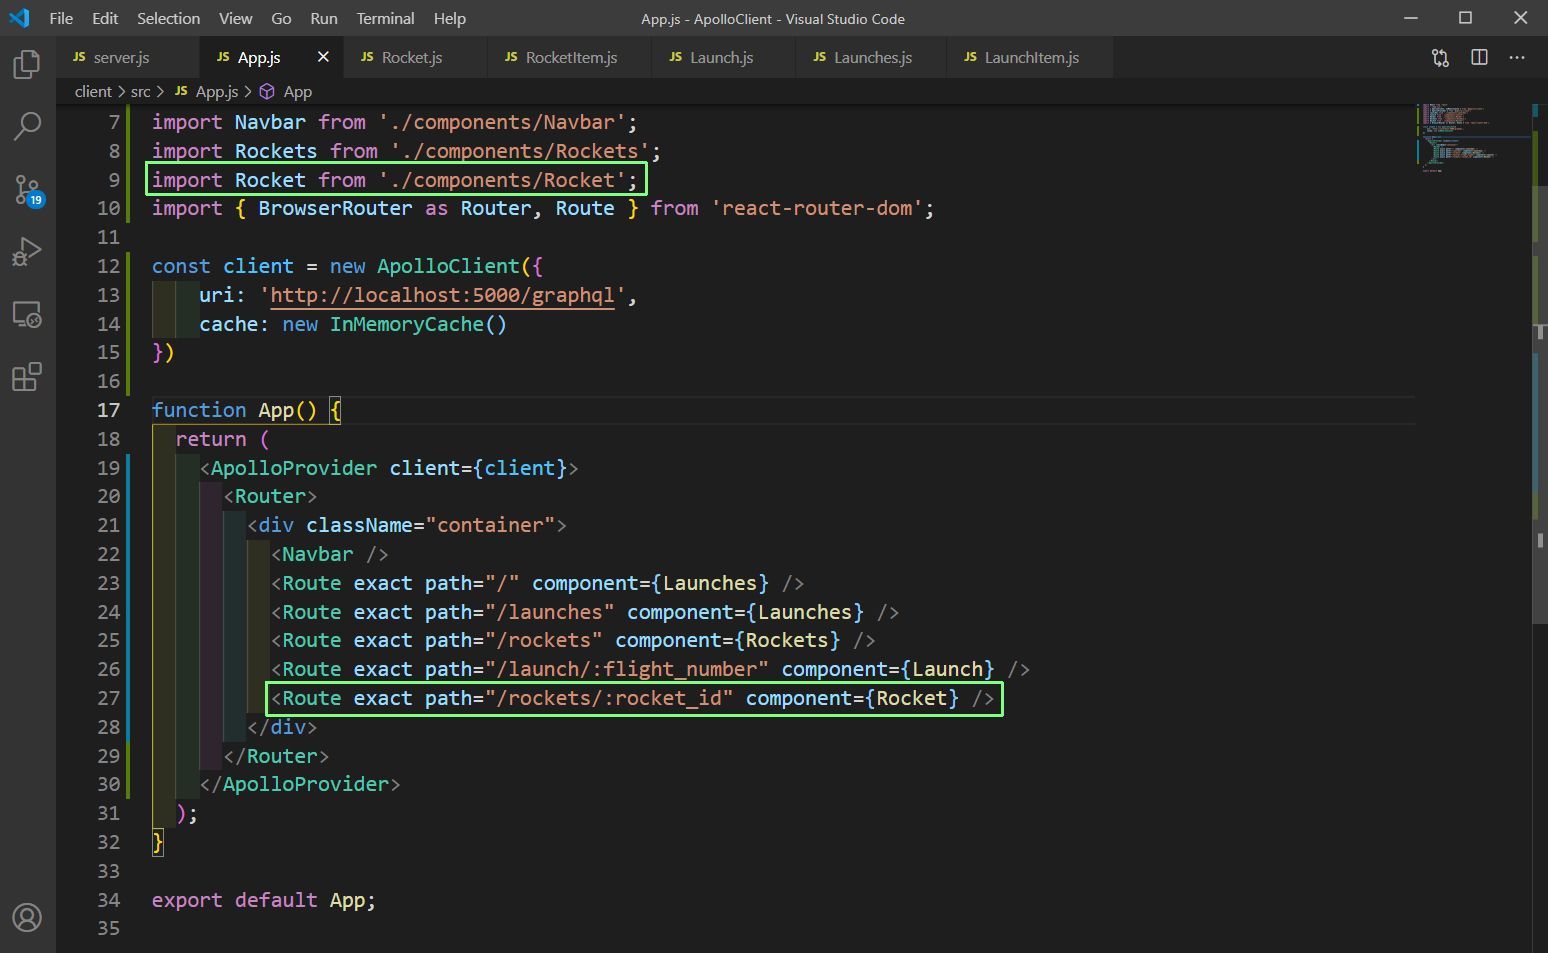Minimize the VS Code window
This screenshot has height=953, width=1548.
1411,18
